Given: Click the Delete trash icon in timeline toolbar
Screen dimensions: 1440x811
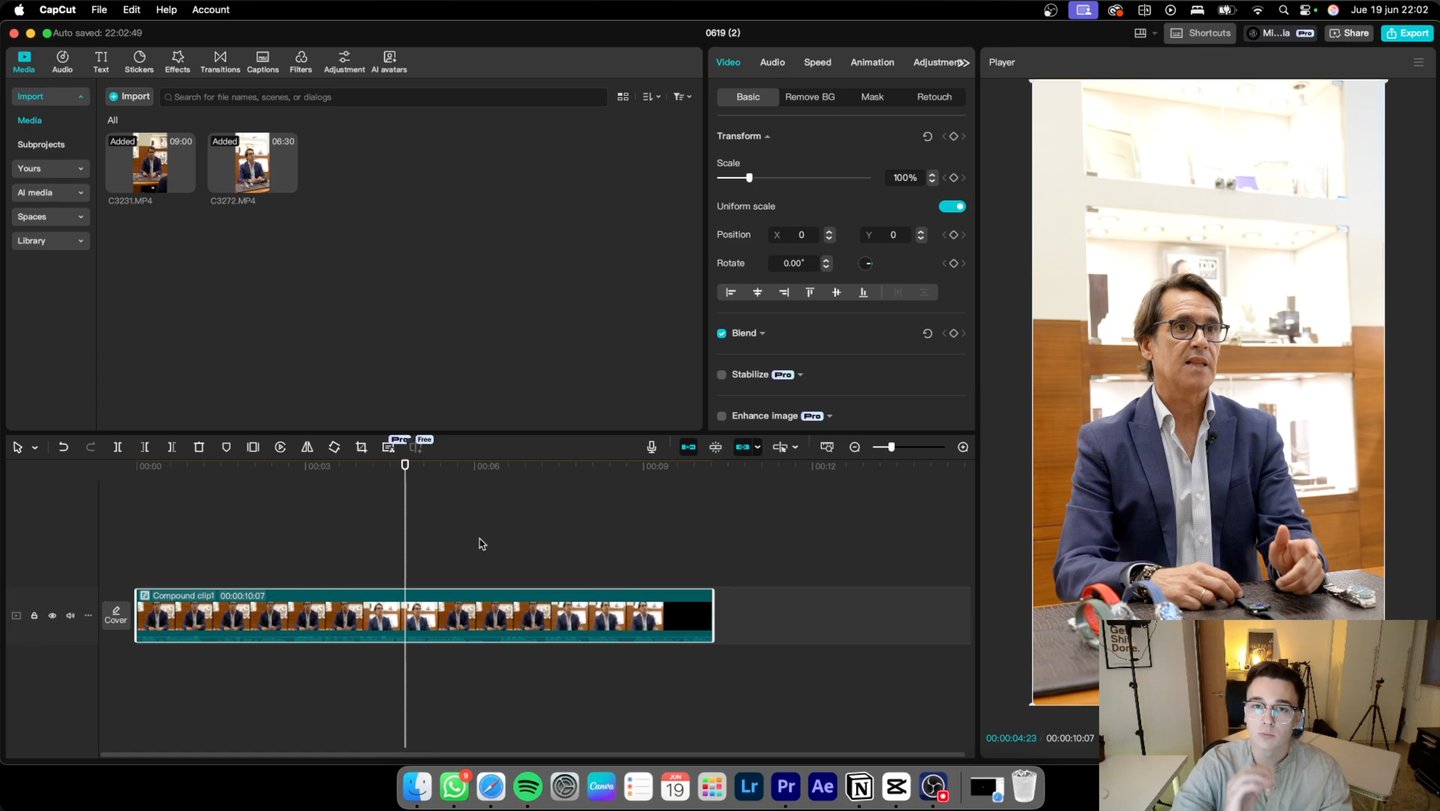Looking at the screenshot, I should pos(199,447).
